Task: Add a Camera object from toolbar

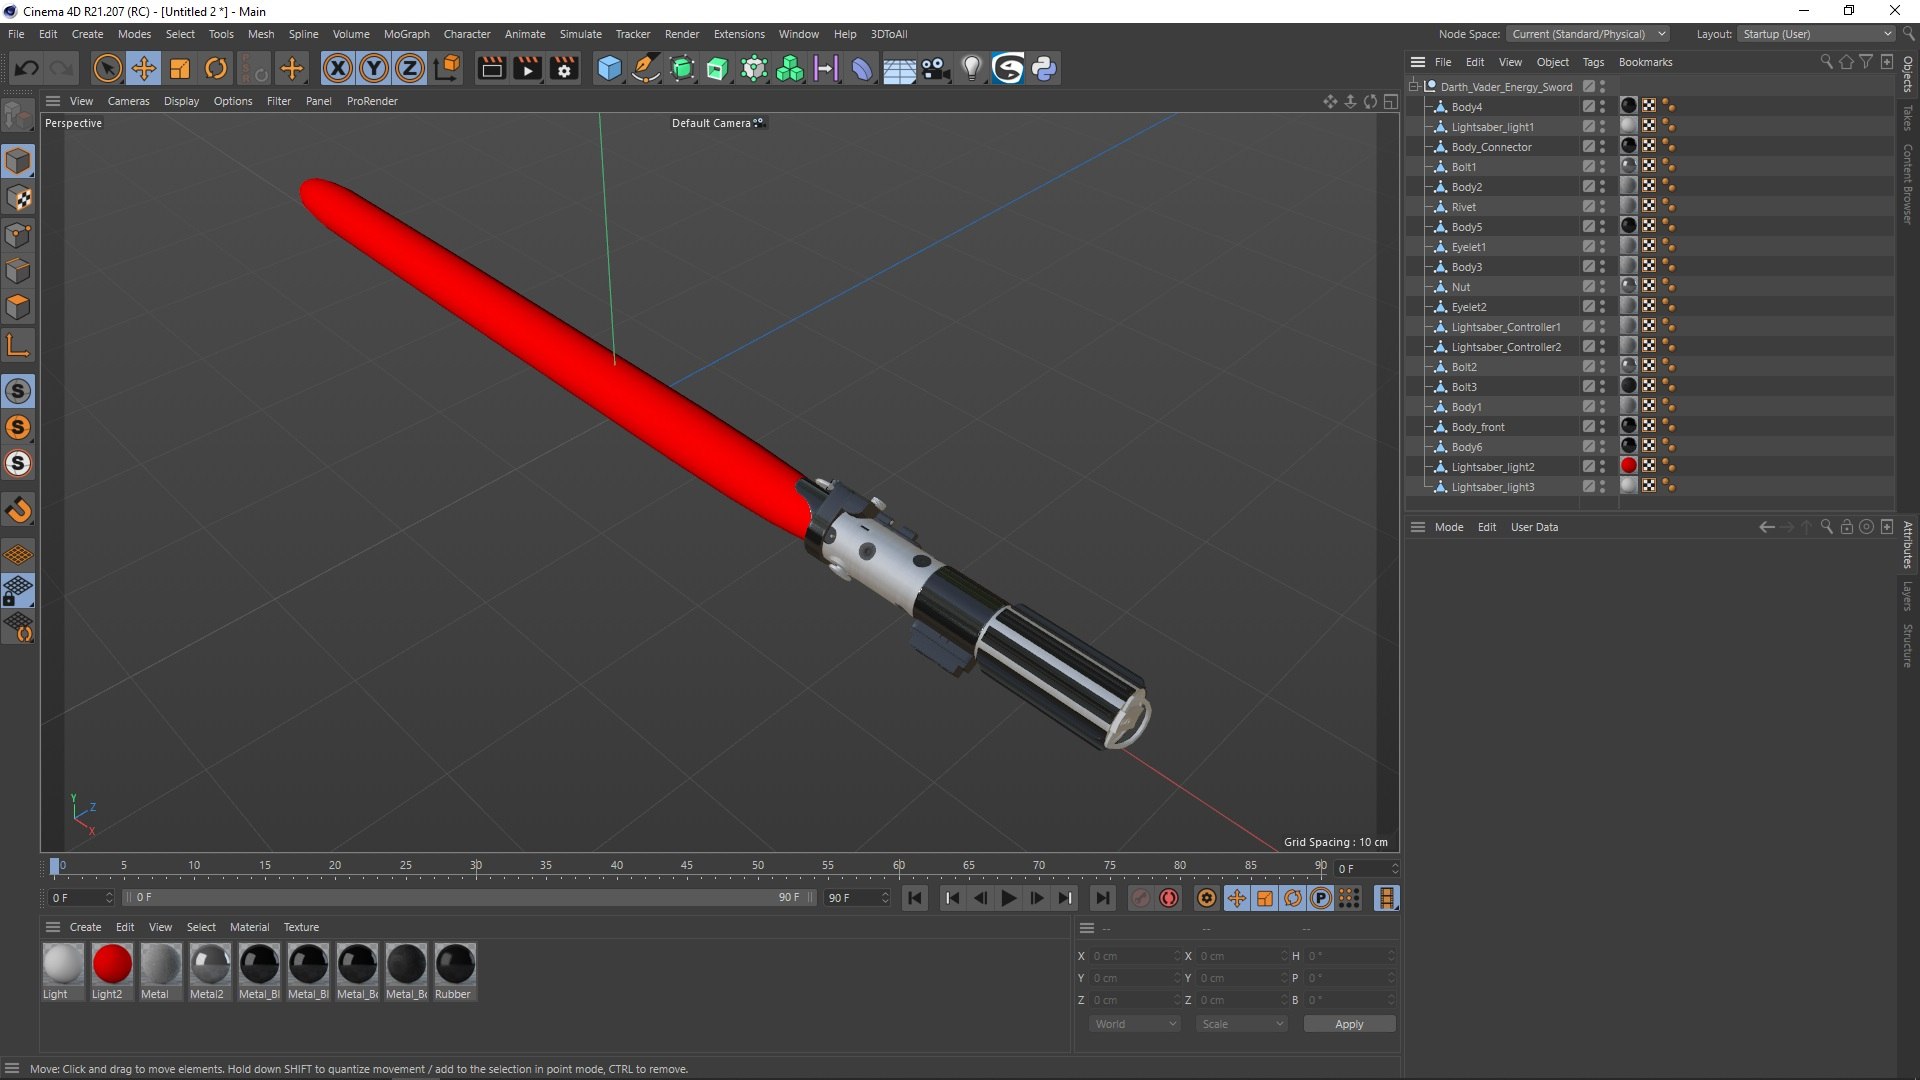Action: click(x=935, y=68)
